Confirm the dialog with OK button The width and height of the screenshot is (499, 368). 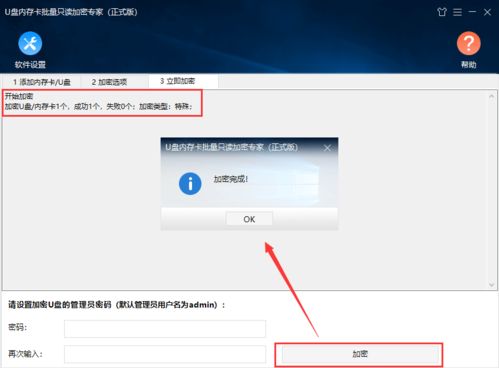(x=249, y=219)
